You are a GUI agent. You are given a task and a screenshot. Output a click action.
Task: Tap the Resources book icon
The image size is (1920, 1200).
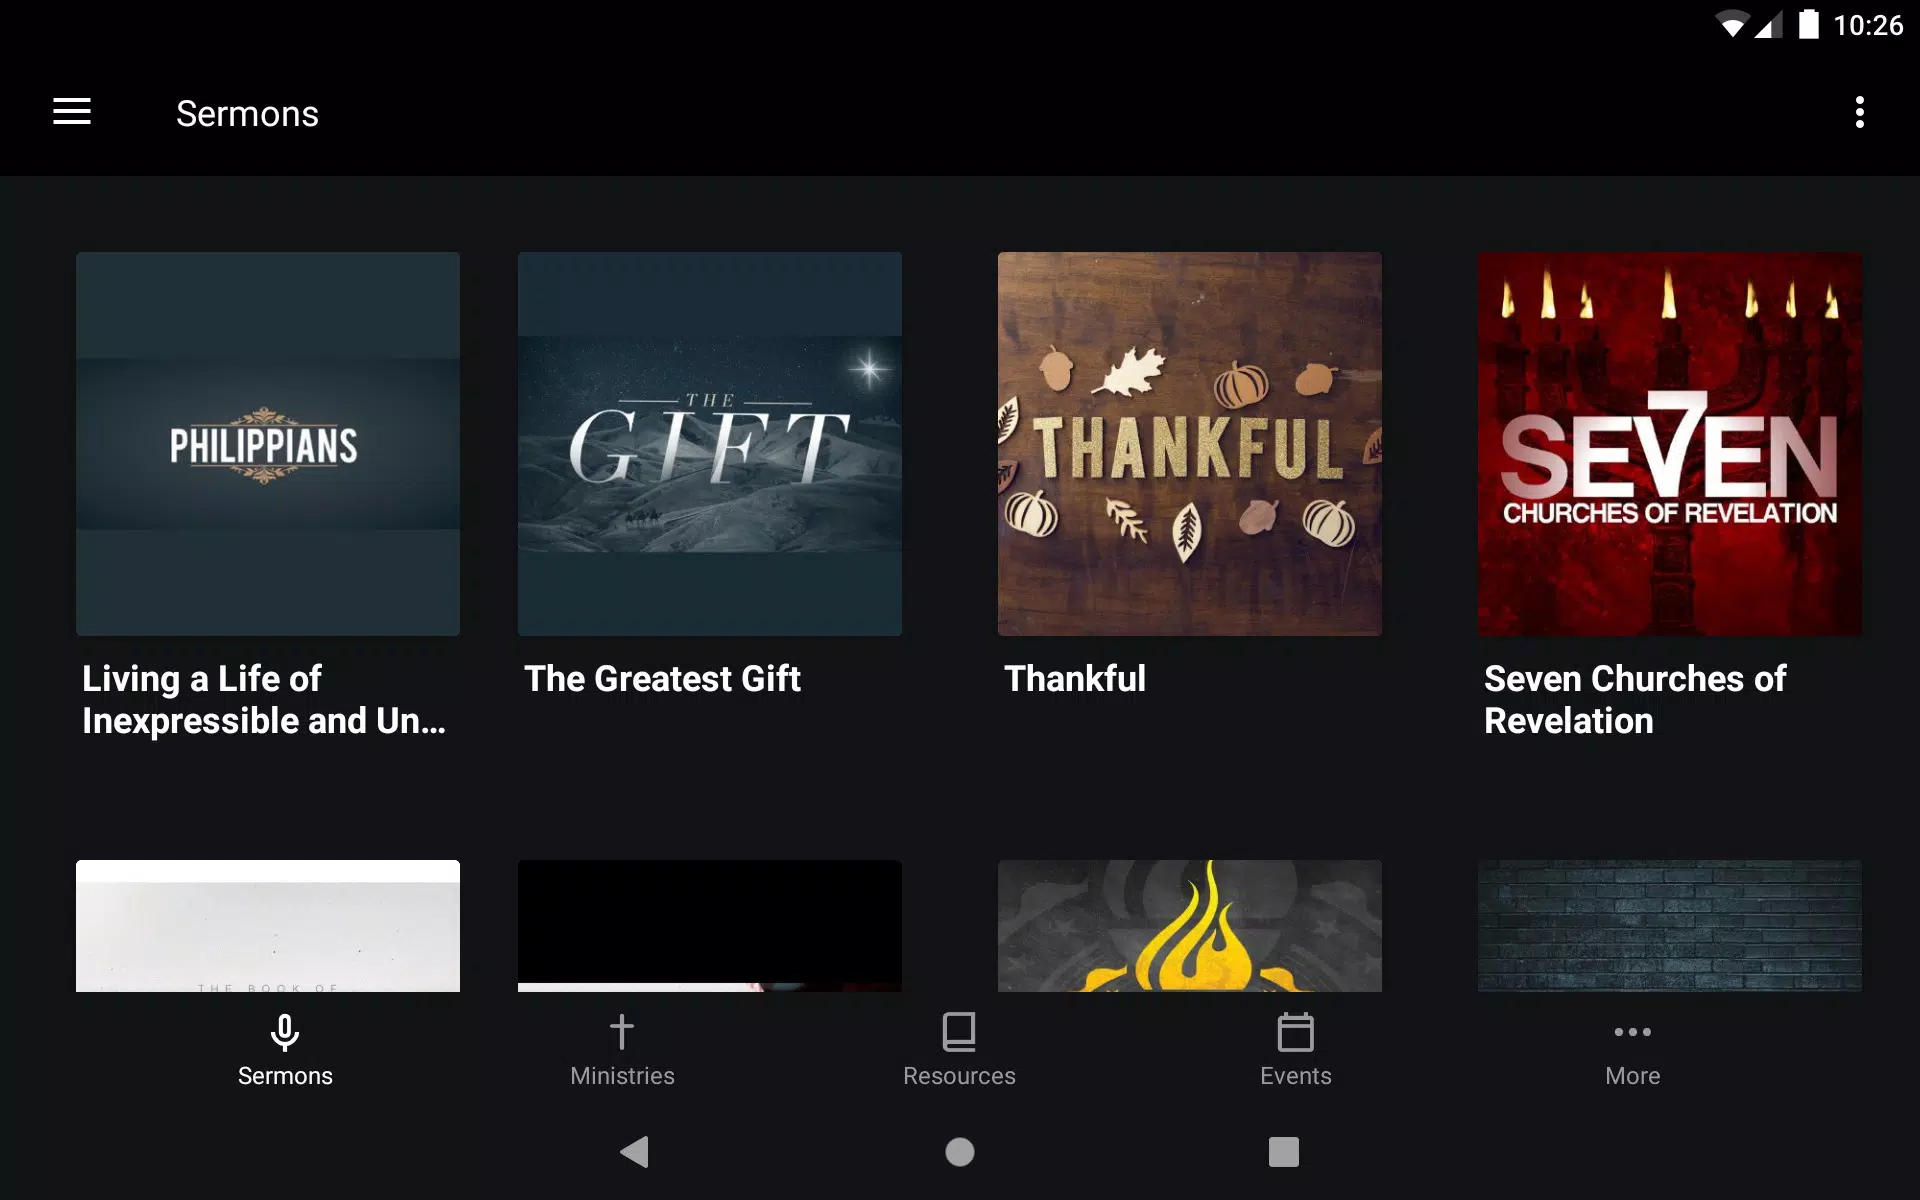[x=959, y=1032]
